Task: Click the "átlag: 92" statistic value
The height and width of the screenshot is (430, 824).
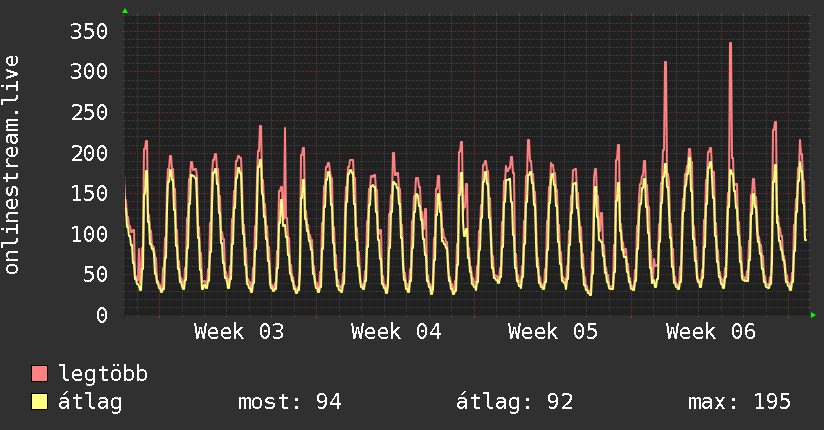Action: (x=515, y=402)
